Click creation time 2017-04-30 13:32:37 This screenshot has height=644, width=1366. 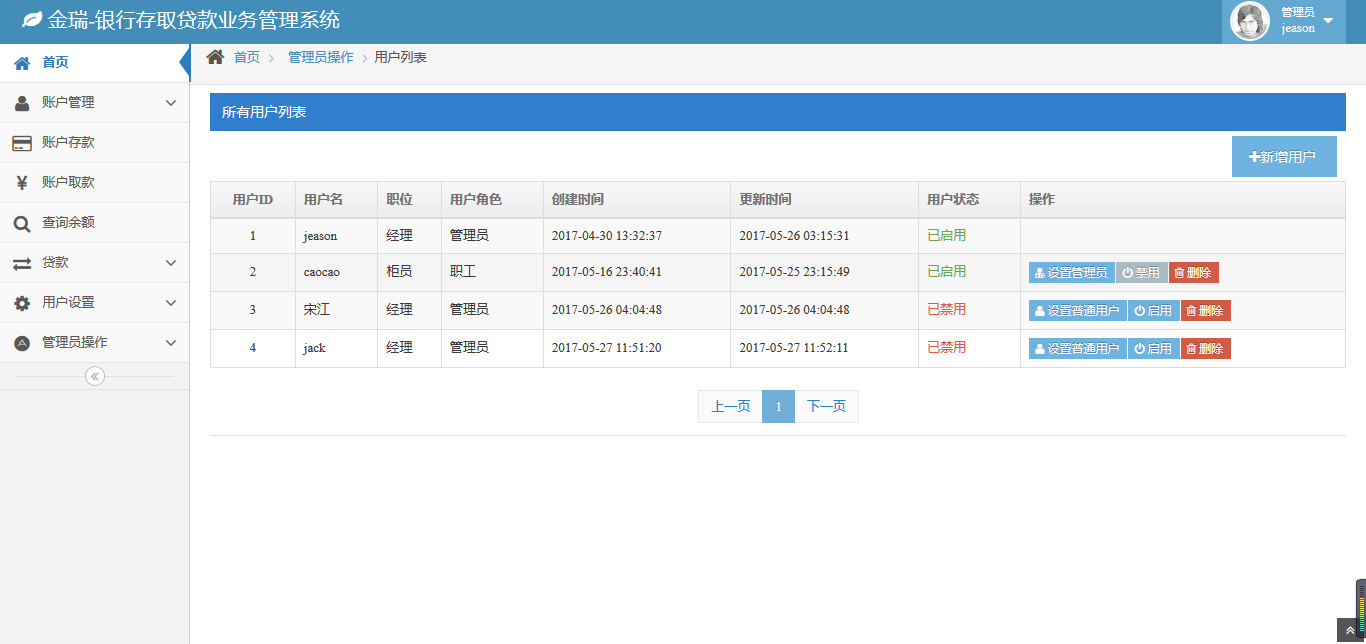point(607,236)
